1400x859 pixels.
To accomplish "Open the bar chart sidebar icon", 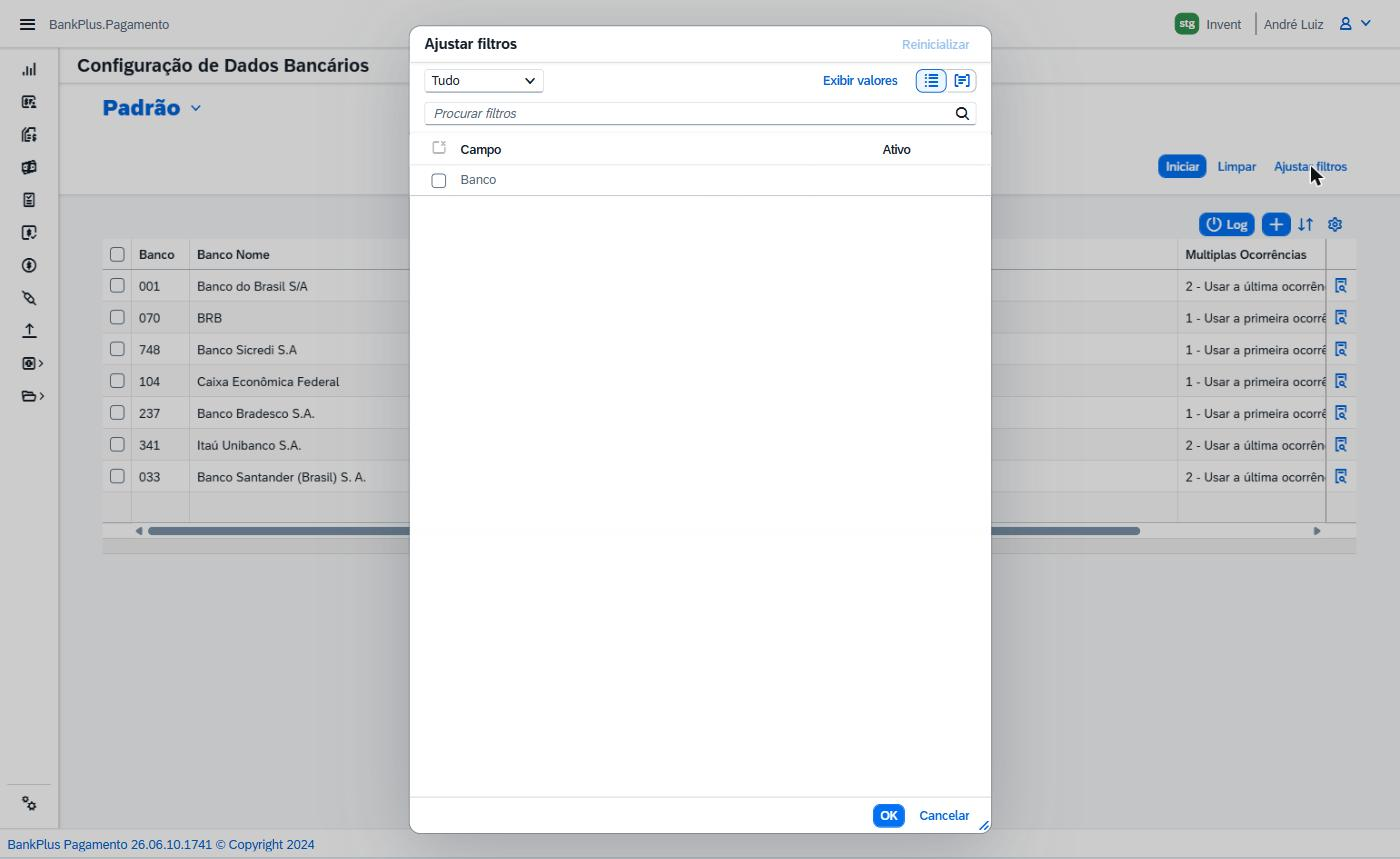I will [29, 69].
